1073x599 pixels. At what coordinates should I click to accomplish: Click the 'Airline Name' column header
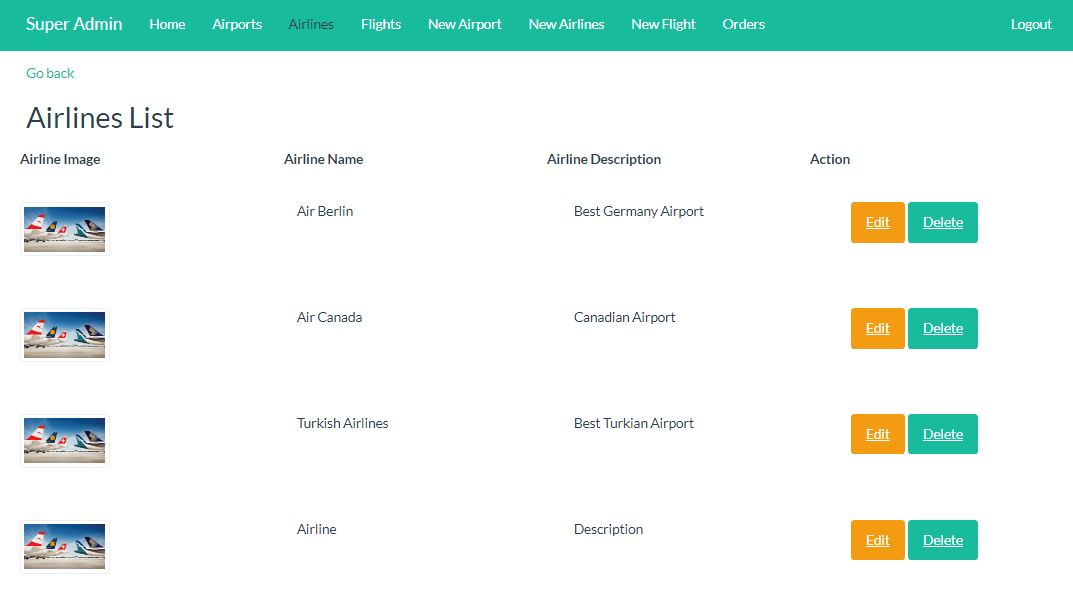click(x=323, y=159)
